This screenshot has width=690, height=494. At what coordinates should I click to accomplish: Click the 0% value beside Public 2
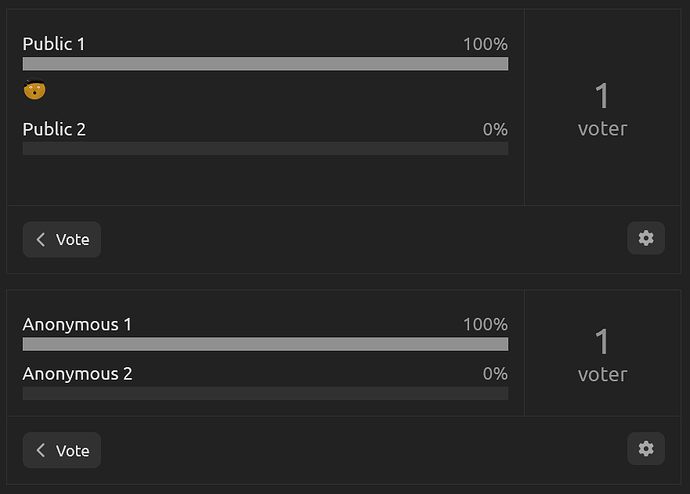click(x=495, y=129)
